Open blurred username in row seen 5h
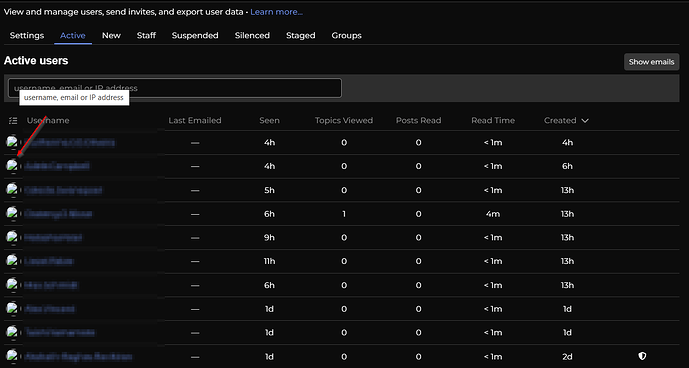 tap(63, 190)
